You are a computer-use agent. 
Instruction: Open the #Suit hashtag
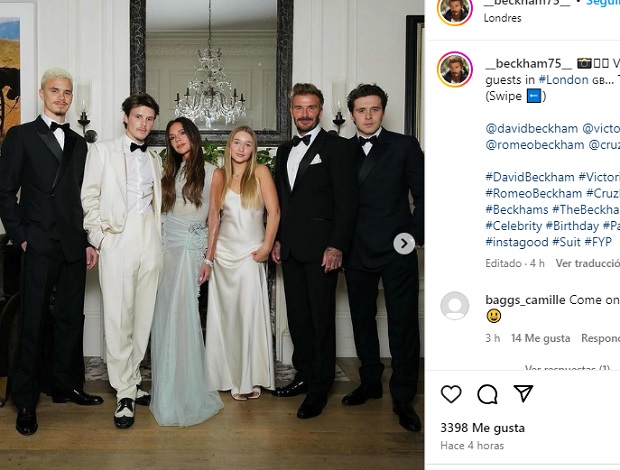click(566, 242)
